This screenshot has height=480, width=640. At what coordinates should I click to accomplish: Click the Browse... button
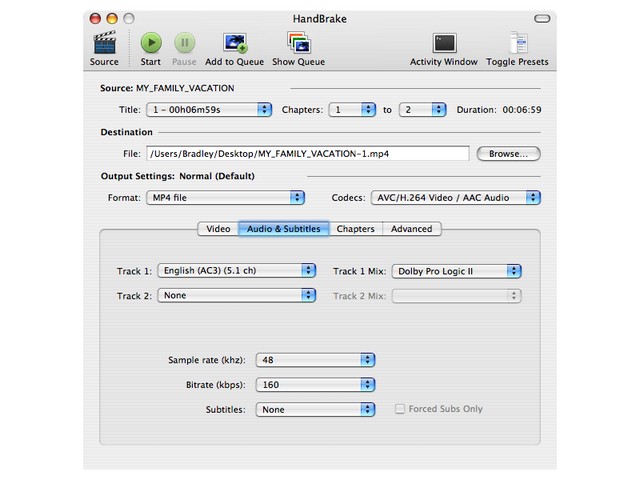(509, 153)
